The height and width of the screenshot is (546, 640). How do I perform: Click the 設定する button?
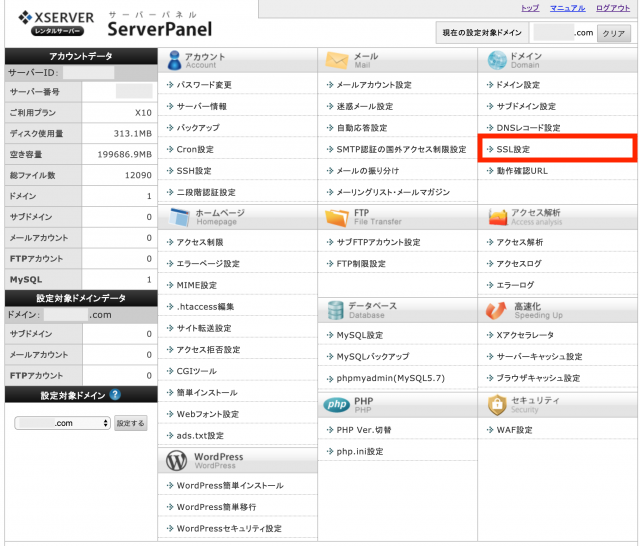(131, 423)
